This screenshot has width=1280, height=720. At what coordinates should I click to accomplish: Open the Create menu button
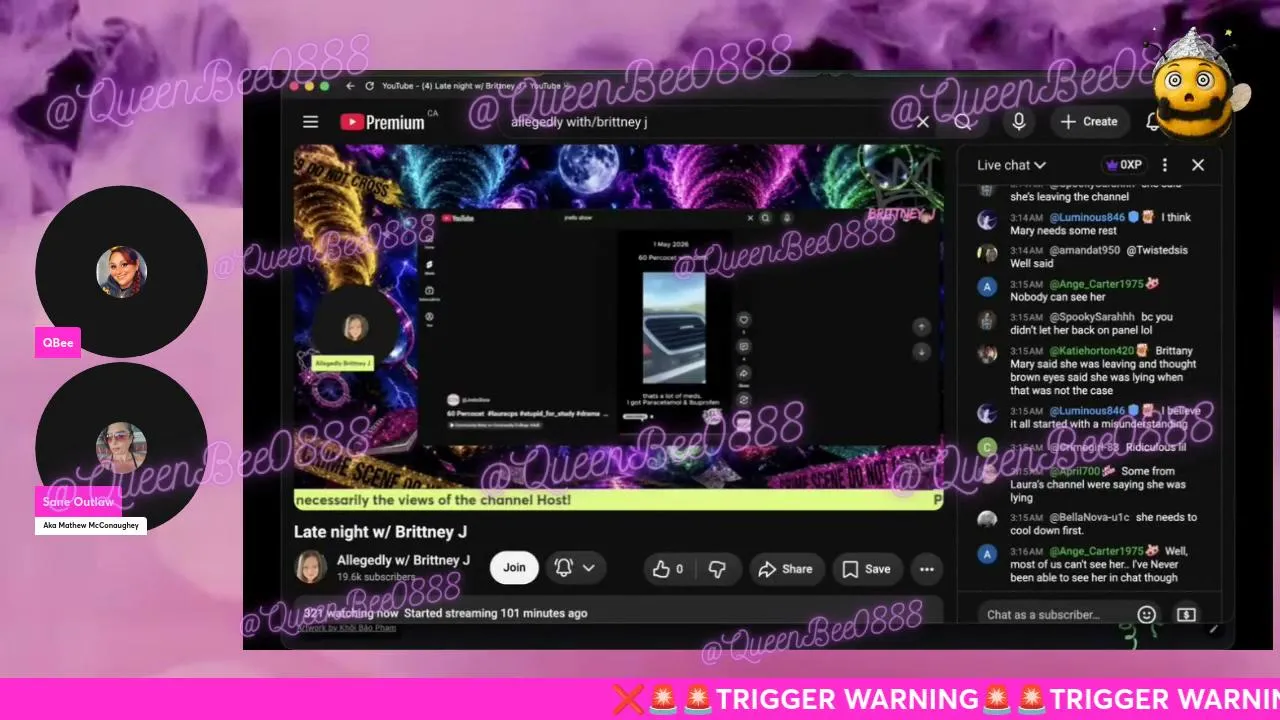tap(1089, 122)
